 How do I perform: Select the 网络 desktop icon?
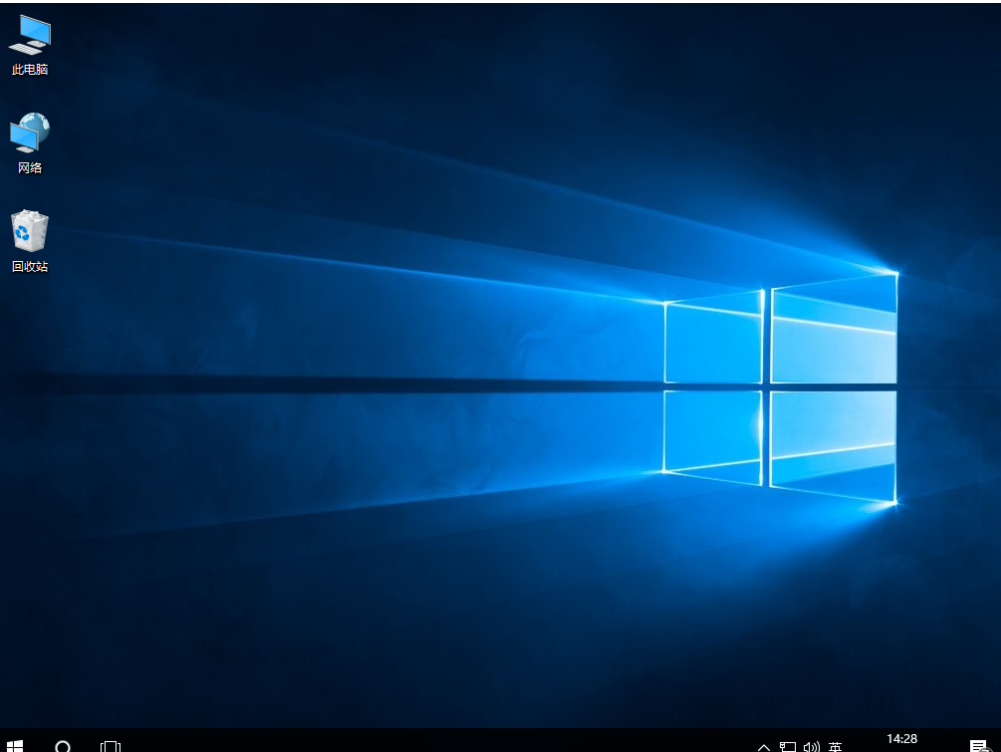click(x=29, y=143)
